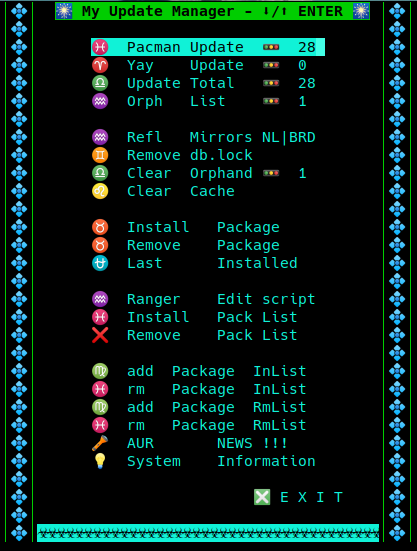
Task: Click the traffic light icon in Update Total row
Action: (x=271, y=83)
